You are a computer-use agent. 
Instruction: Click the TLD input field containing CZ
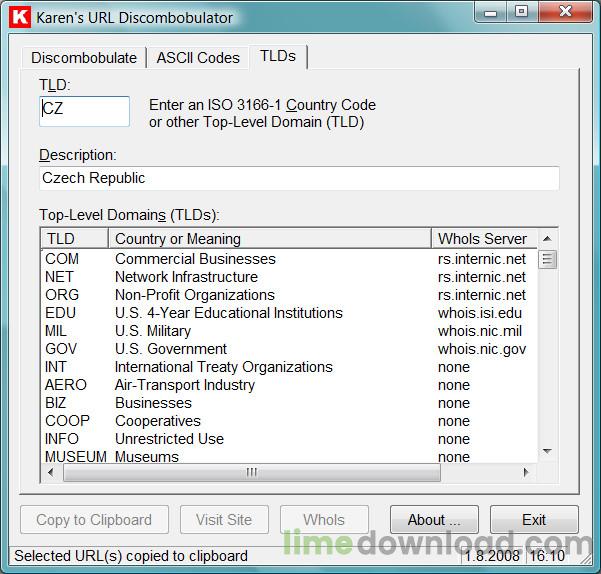pyautogui.click(x=84, y=111)
